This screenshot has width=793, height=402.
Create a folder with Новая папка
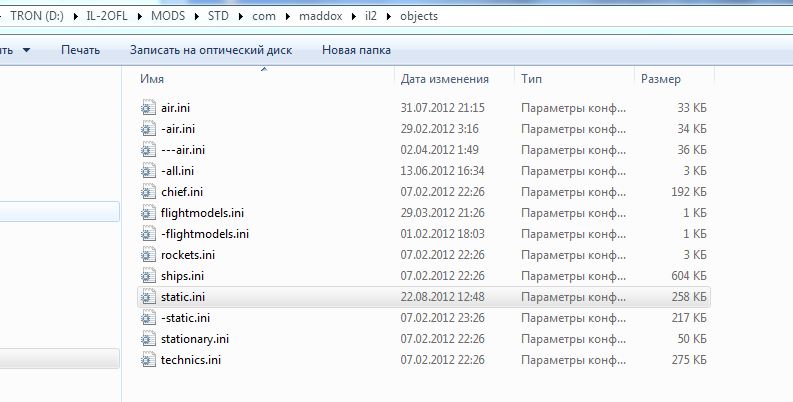point(356,50)
